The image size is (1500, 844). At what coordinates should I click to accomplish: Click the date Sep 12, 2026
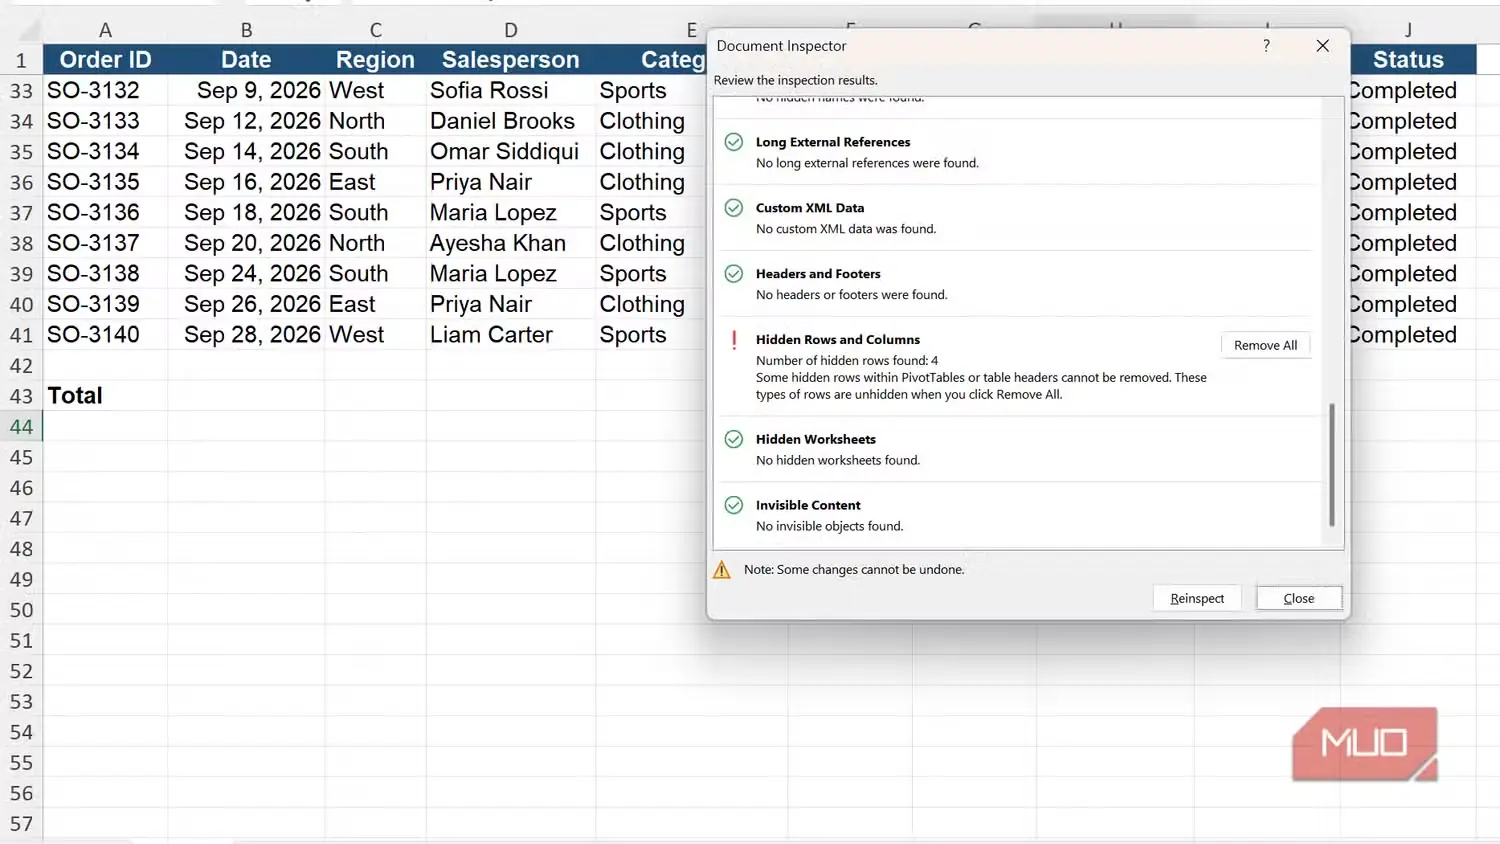pyautogui.click(x=246, y=121)
